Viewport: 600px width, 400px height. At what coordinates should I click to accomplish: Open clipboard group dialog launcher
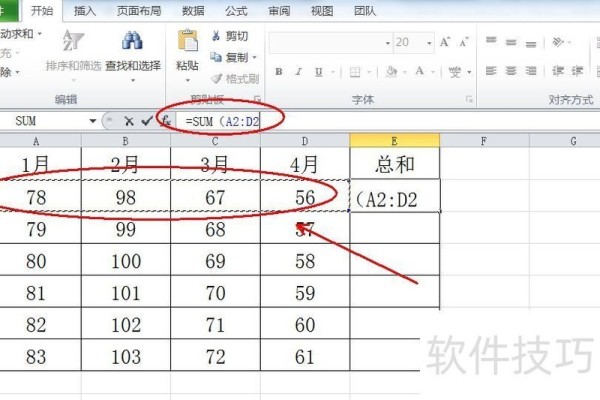click(257, 99)
